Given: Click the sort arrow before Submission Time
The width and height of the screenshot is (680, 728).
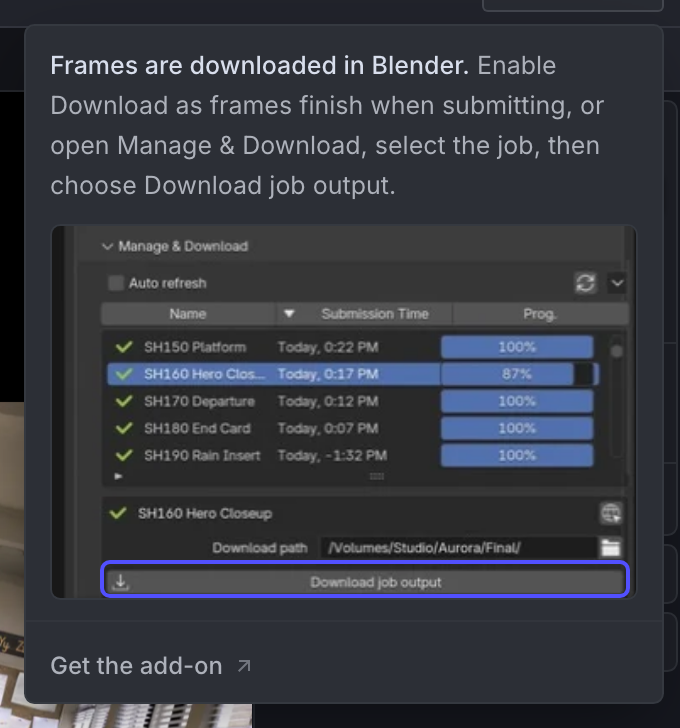Looking at the screenshot, I should click(289, 314).
